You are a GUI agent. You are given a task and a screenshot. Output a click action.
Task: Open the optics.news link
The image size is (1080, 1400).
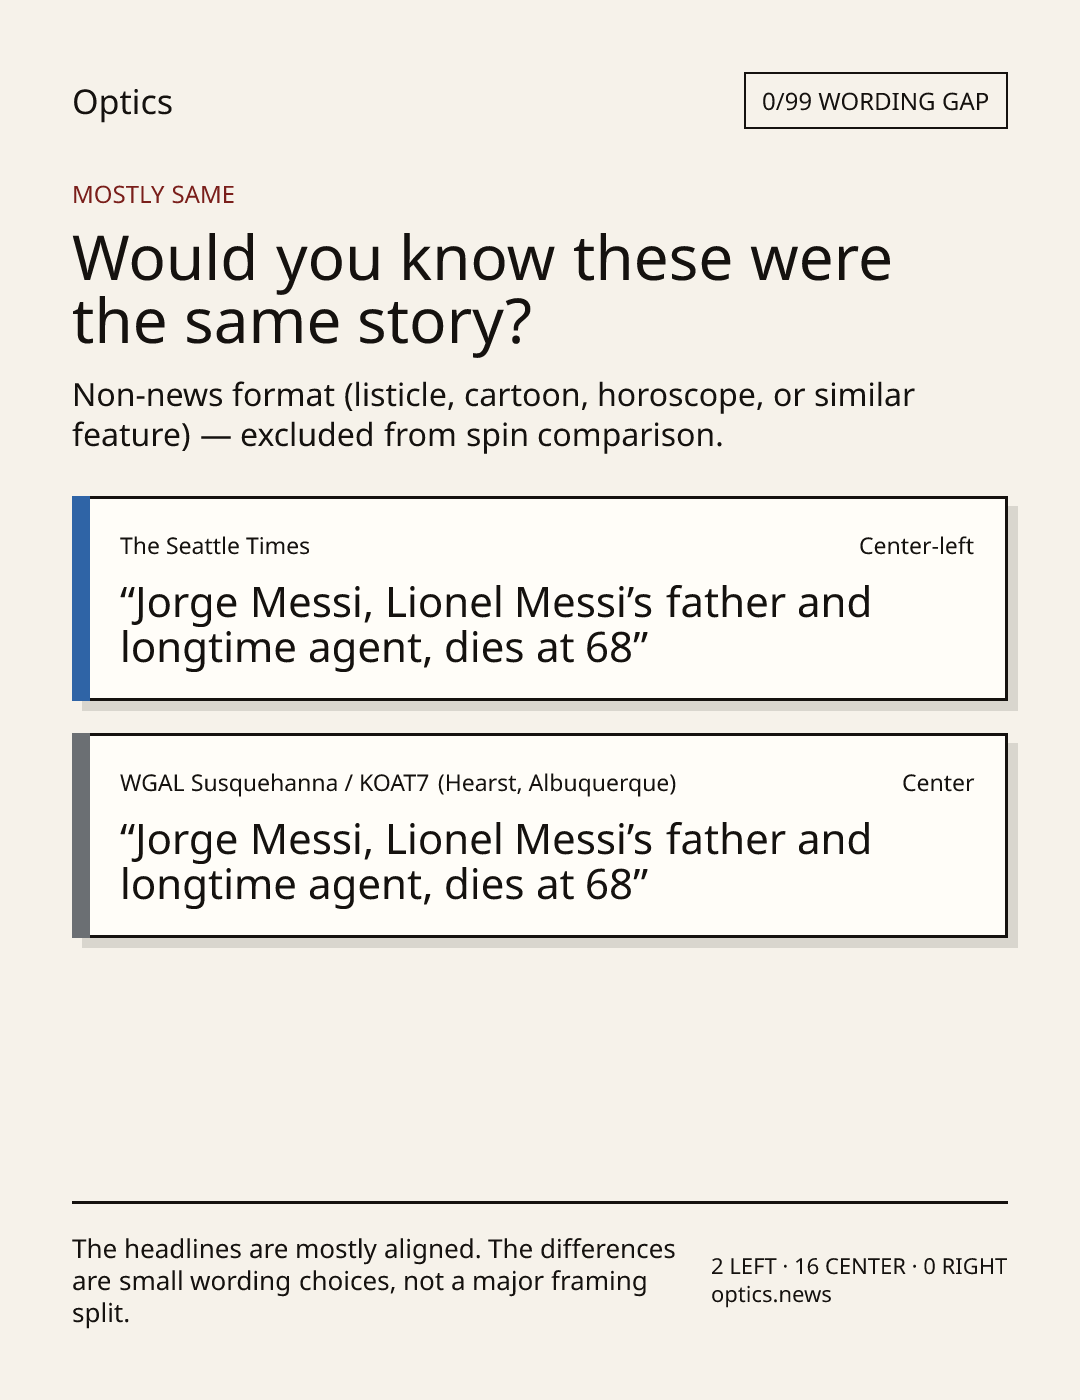771,1294
